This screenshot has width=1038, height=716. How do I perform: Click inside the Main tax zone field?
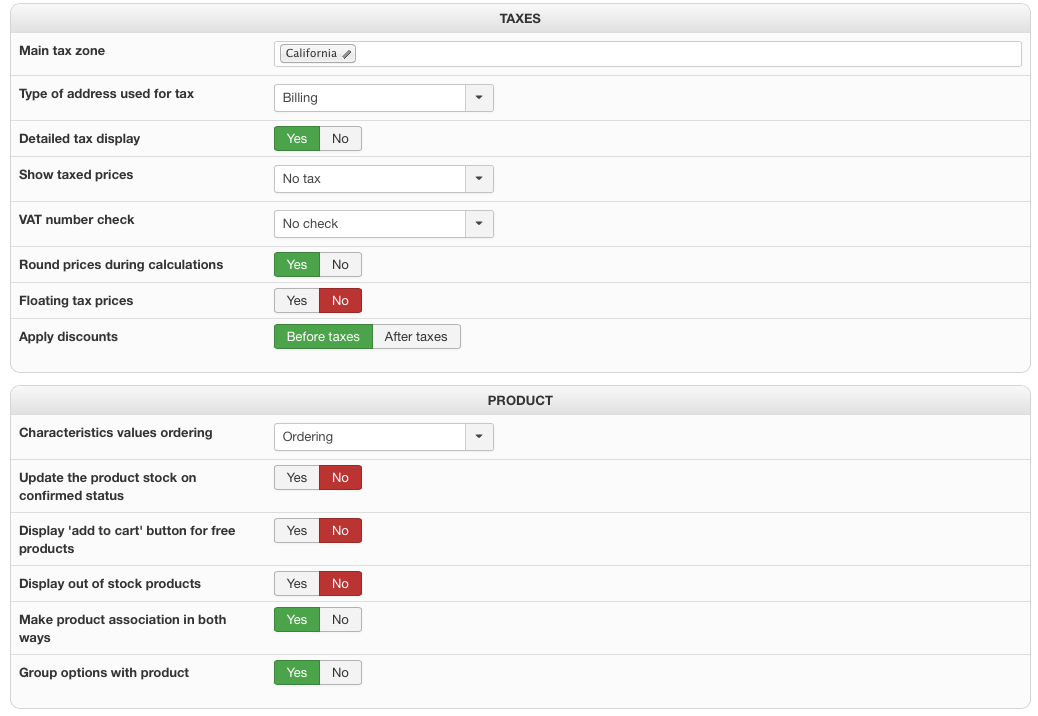point(680,54)
